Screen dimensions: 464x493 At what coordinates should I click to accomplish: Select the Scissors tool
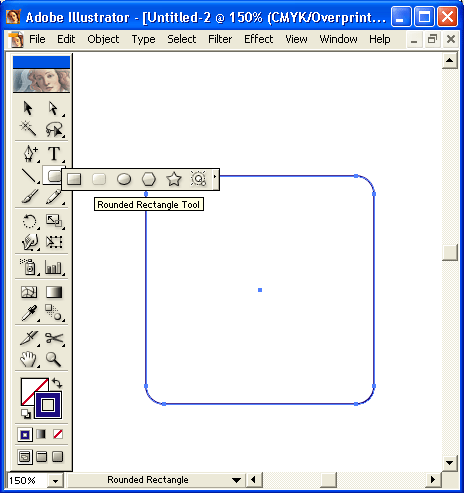[x=54, y=338]
